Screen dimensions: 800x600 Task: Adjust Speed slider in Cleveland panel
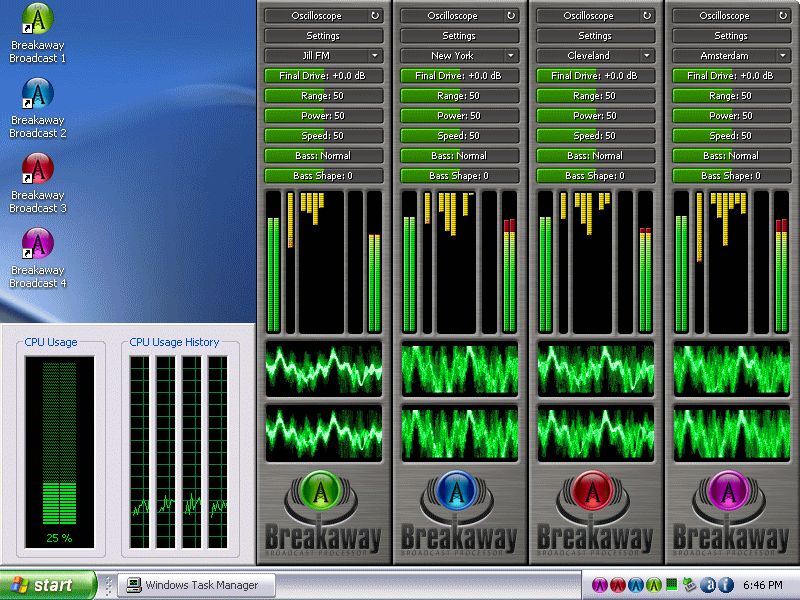595,136
